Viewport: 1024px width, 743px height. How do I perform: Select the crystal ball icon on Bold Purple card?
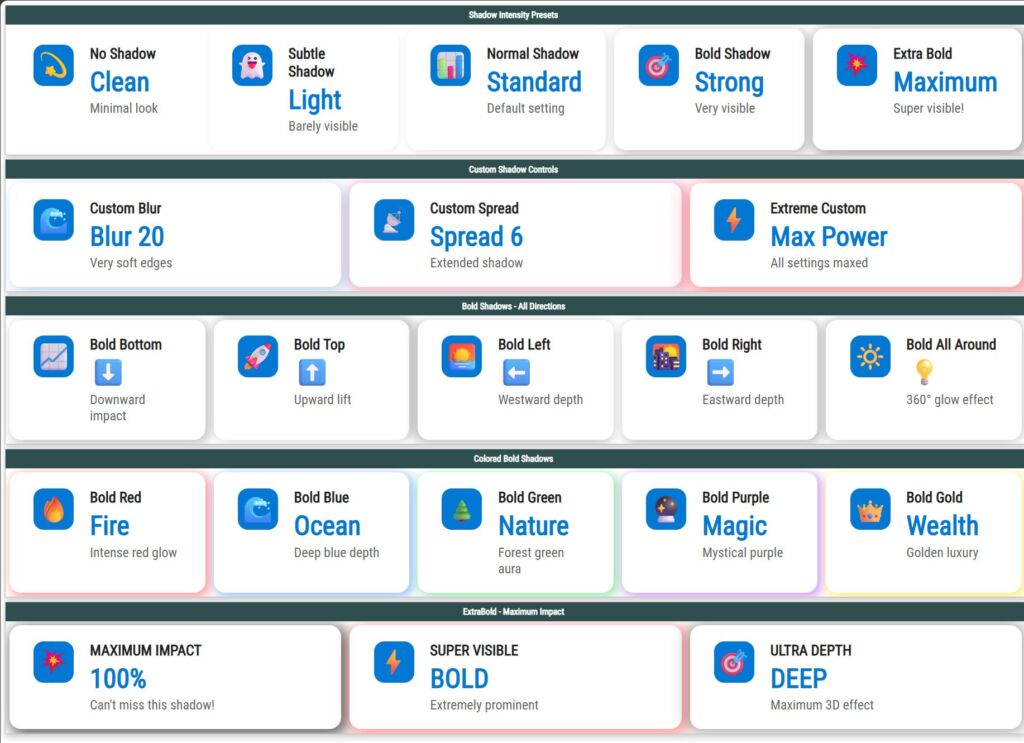click(666, 509)
